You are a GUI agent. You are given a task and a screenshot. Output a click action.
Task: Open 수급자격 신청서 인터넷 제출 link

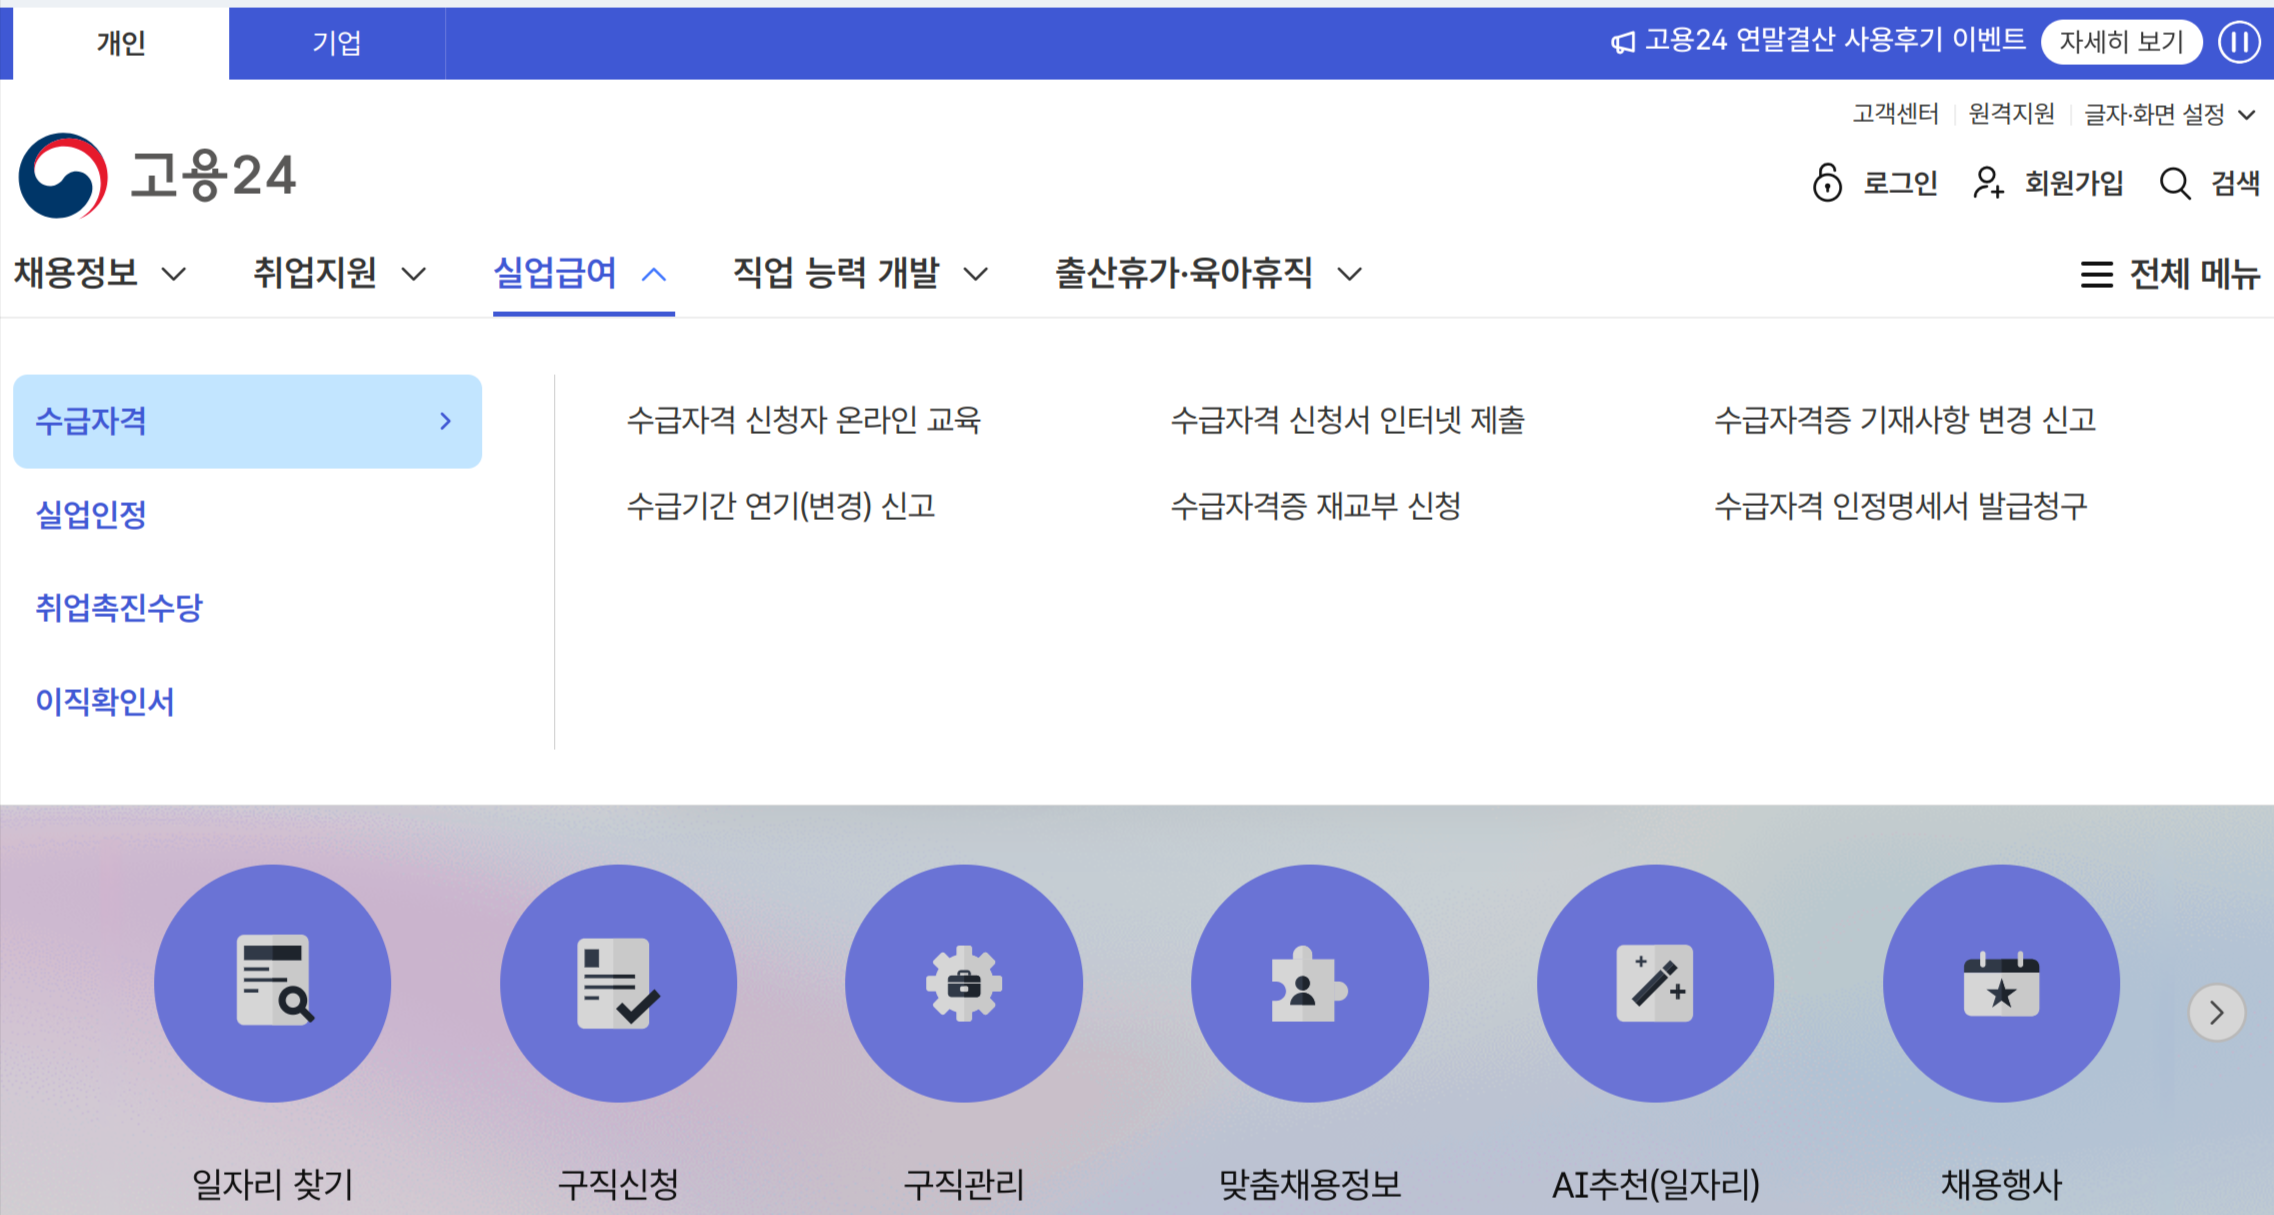pos(1347,420)
